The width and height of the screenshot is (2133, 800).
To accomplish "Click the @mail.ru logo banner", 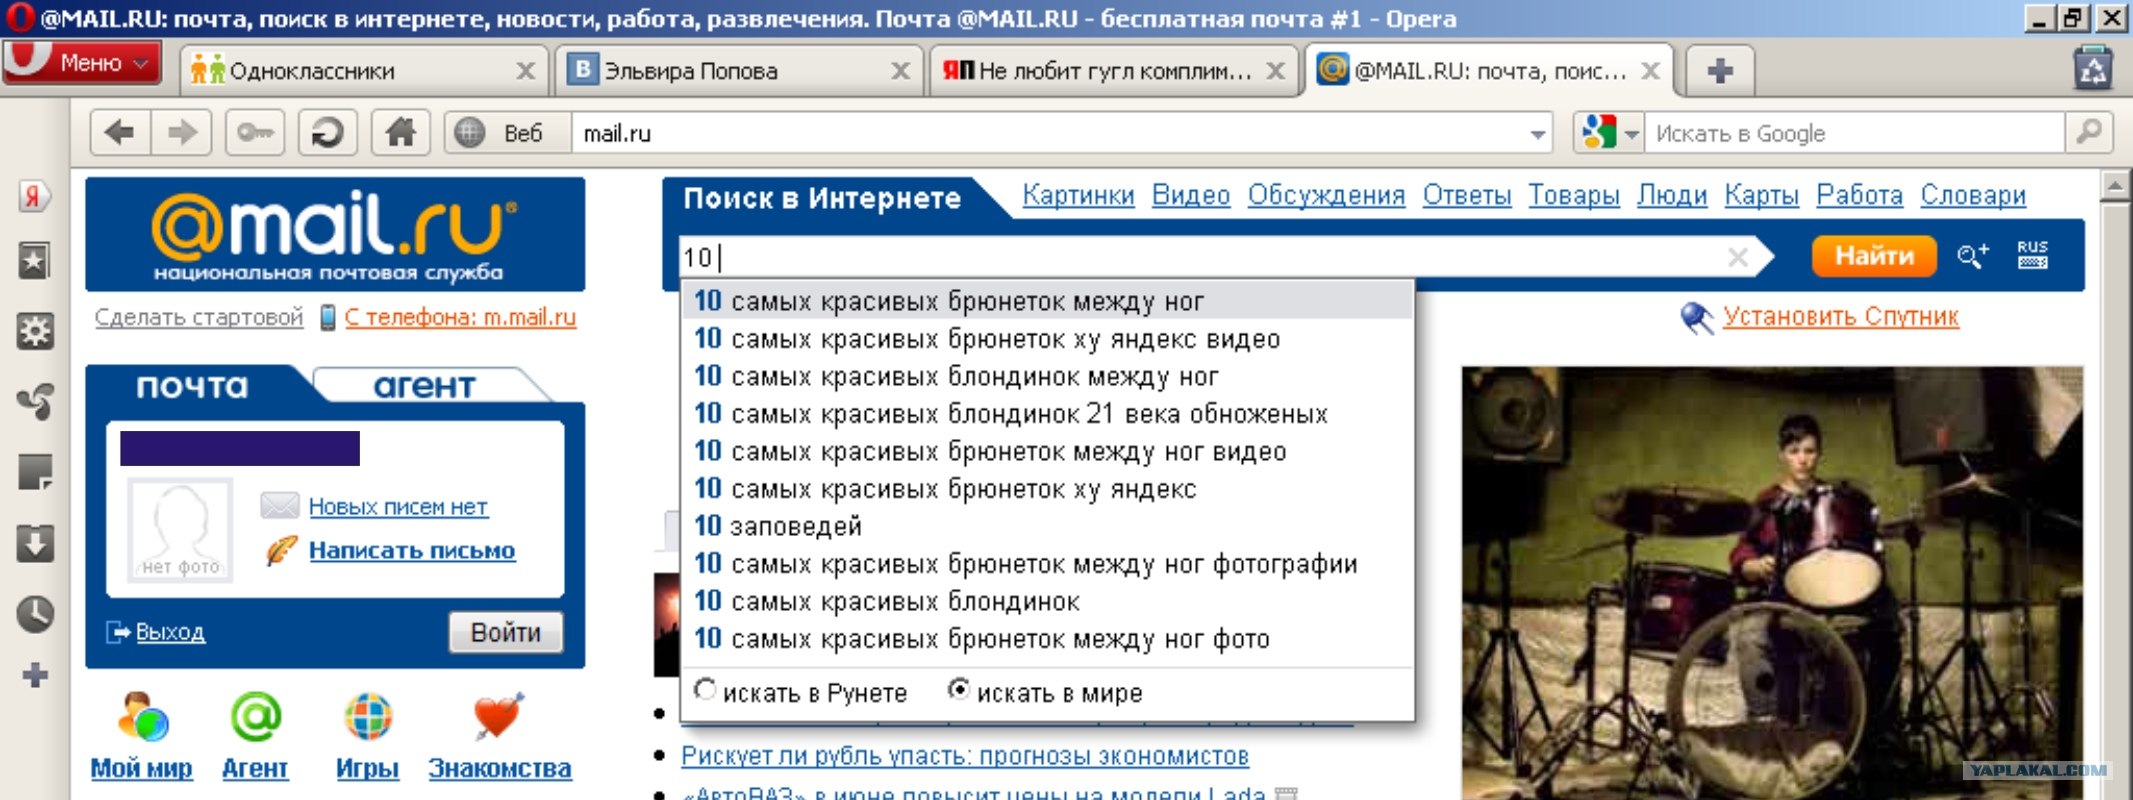I will (x=335, y=234).
